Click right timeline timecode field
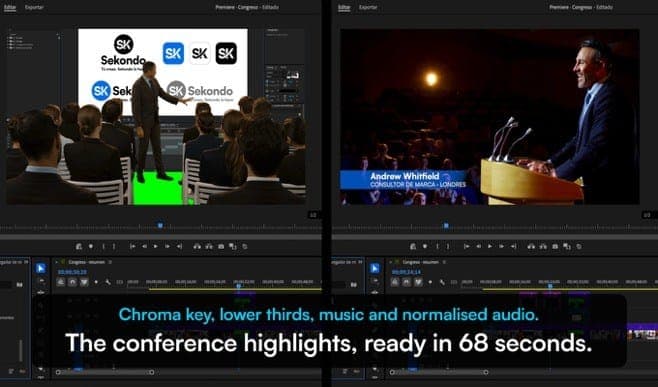Viewport: 658px width, 387px height. [x=406, y=272]
